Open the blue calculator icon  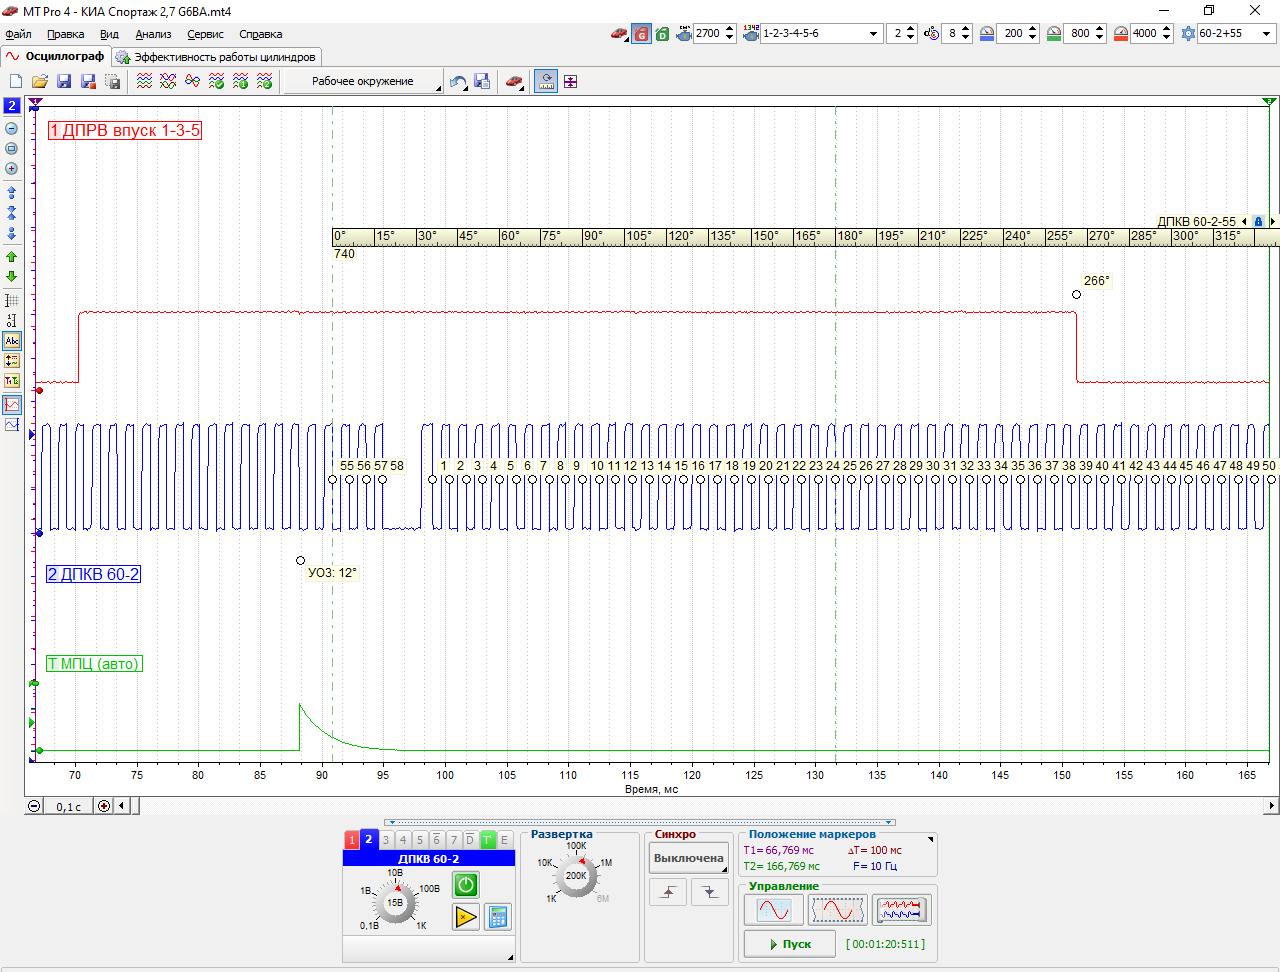click(498, 917)
